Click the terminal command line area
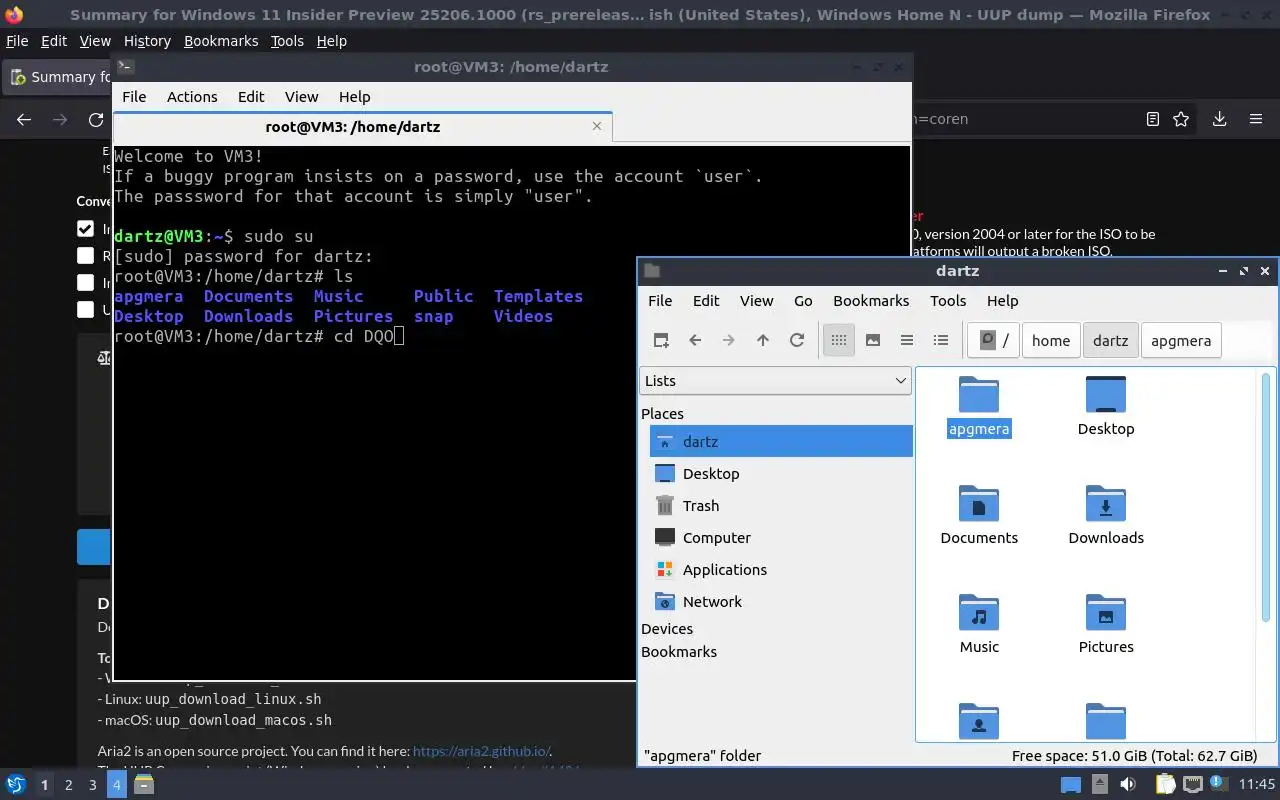 [x=259, y=336]
